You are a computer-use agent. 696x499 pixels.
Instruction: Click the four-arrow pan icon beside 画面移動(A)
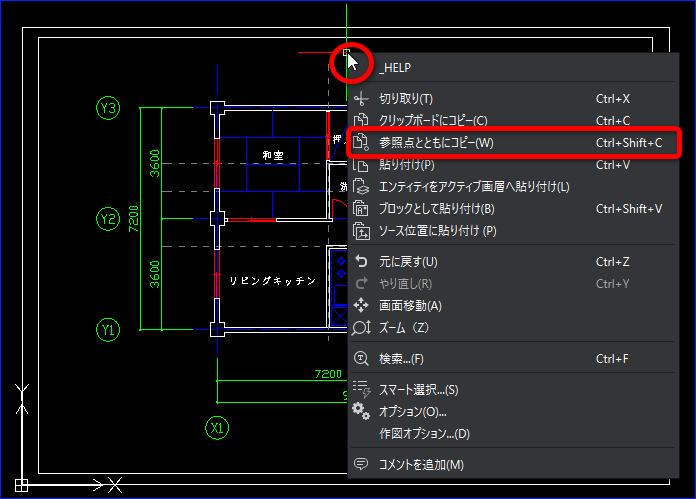click(x=361, y=305)
